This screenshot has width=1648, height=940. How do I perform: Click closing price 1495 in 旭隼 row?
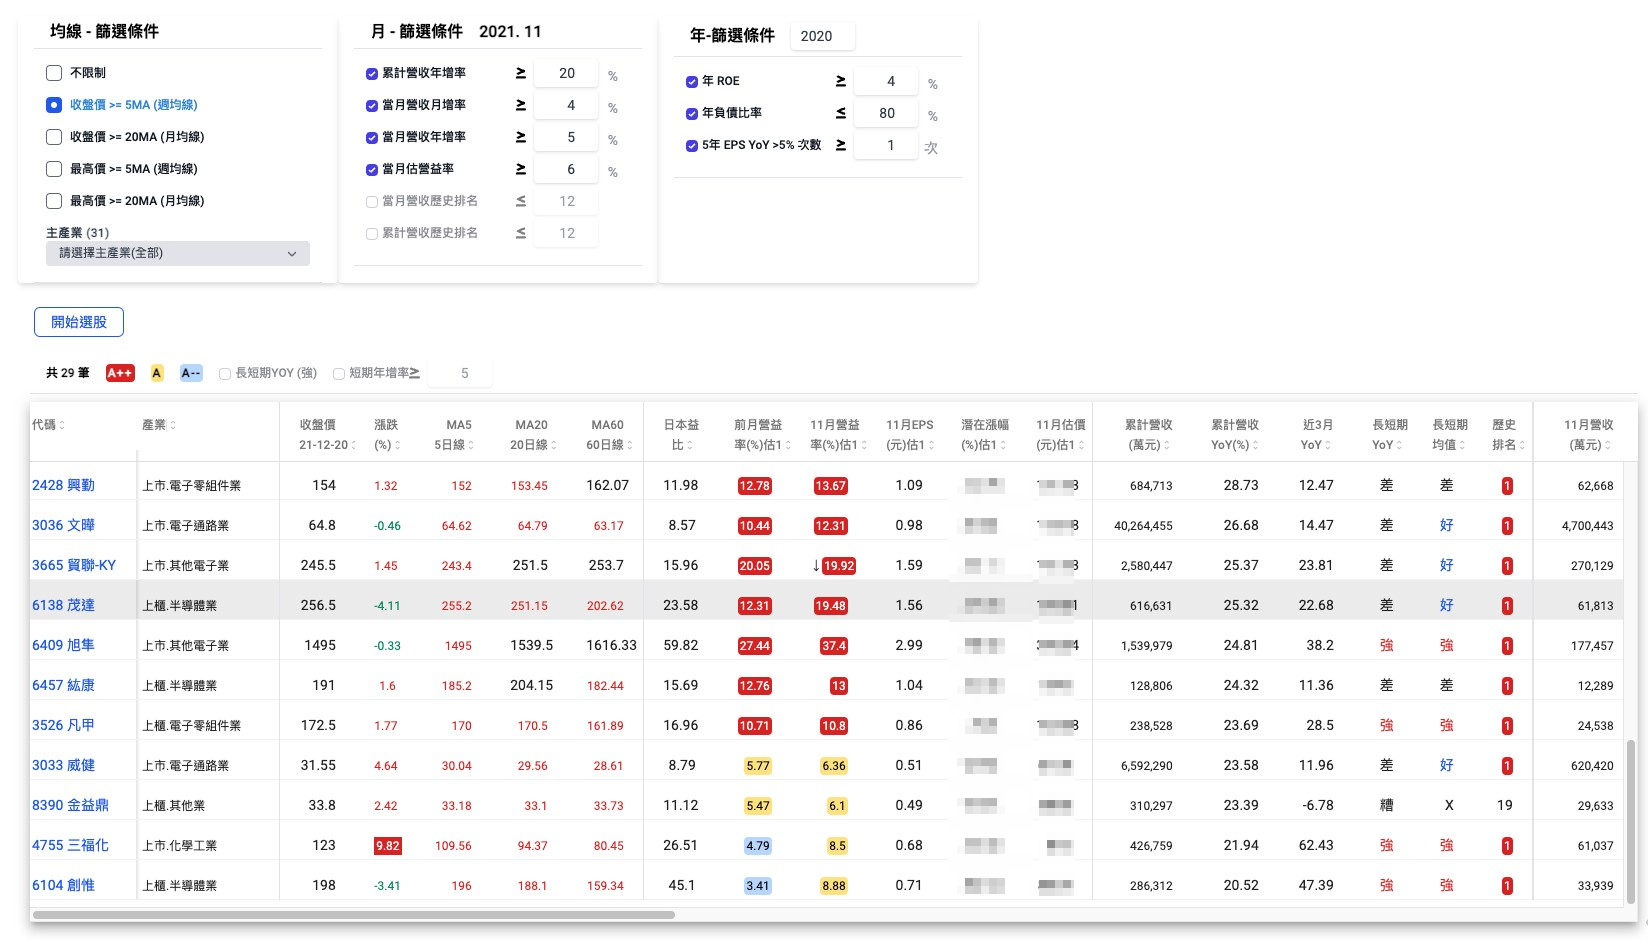[x=320, y=645]
